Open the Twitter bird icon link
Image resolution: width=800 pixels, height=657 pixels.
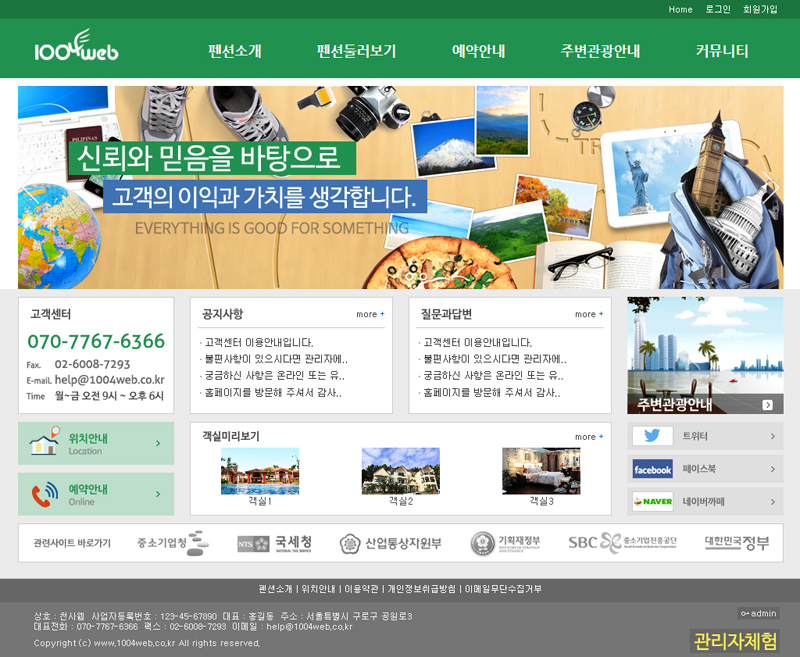click(652, 436)
